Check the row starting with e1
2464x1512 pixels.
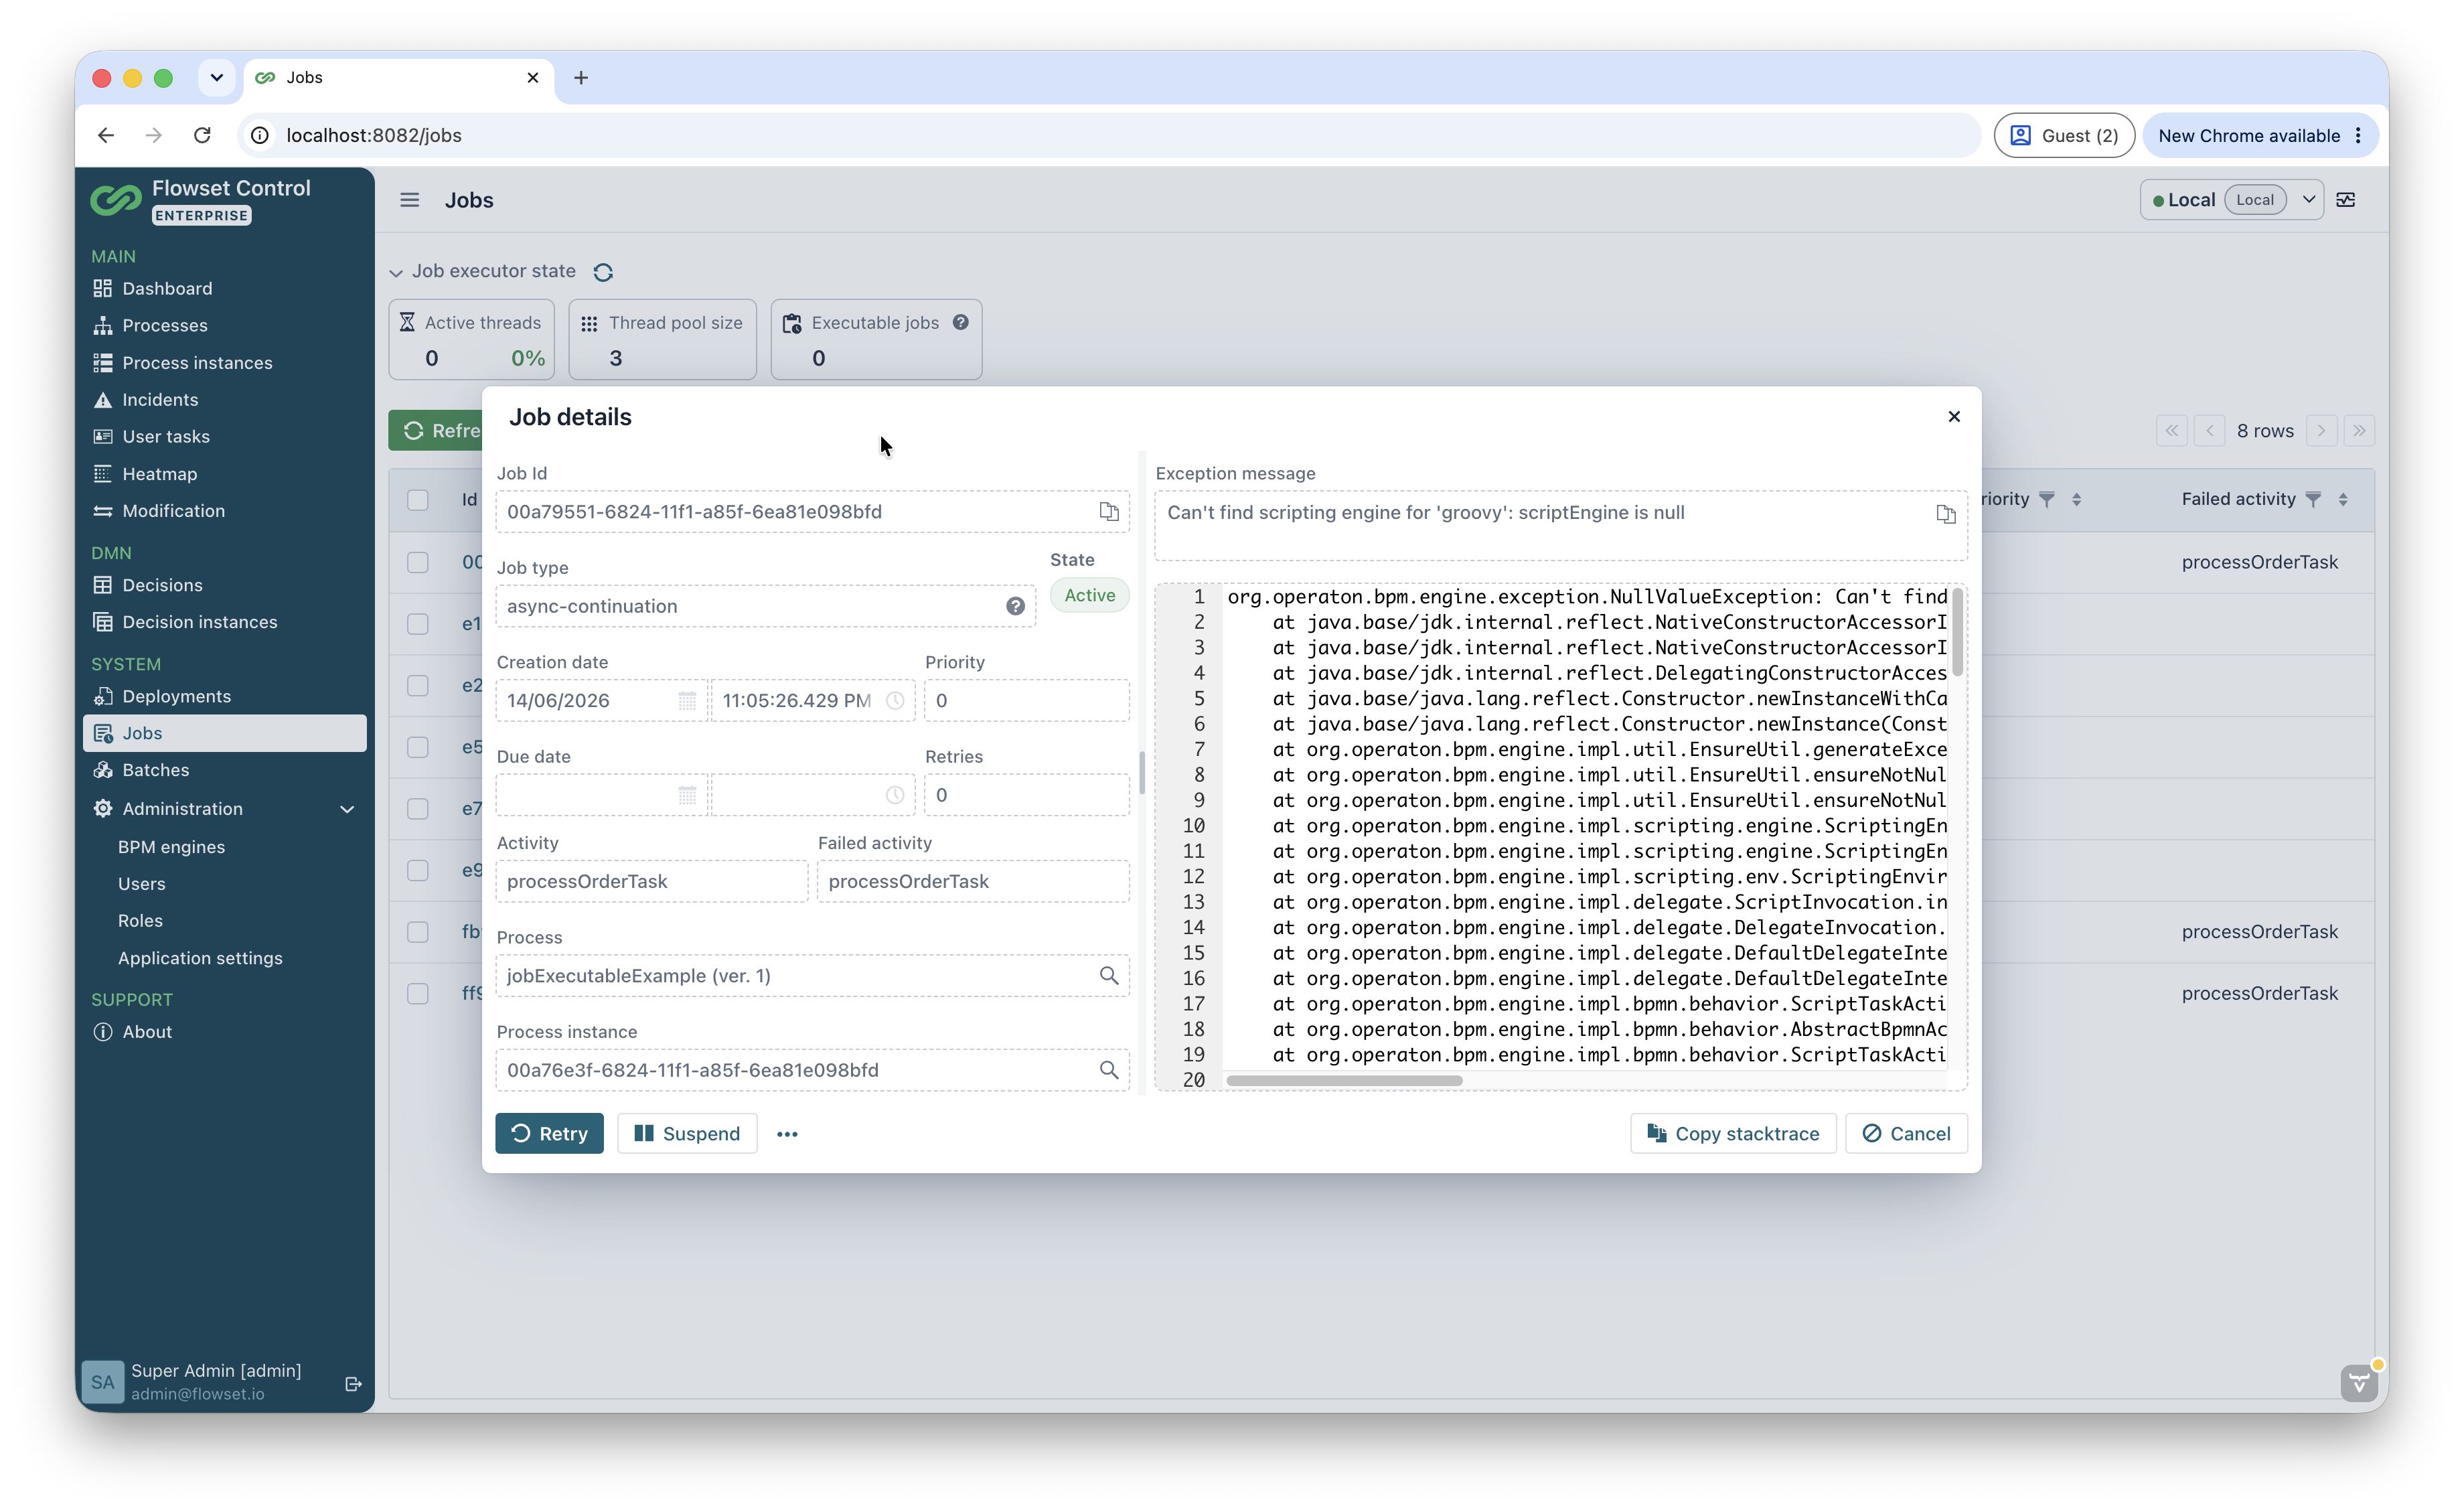tap(418, 624)
